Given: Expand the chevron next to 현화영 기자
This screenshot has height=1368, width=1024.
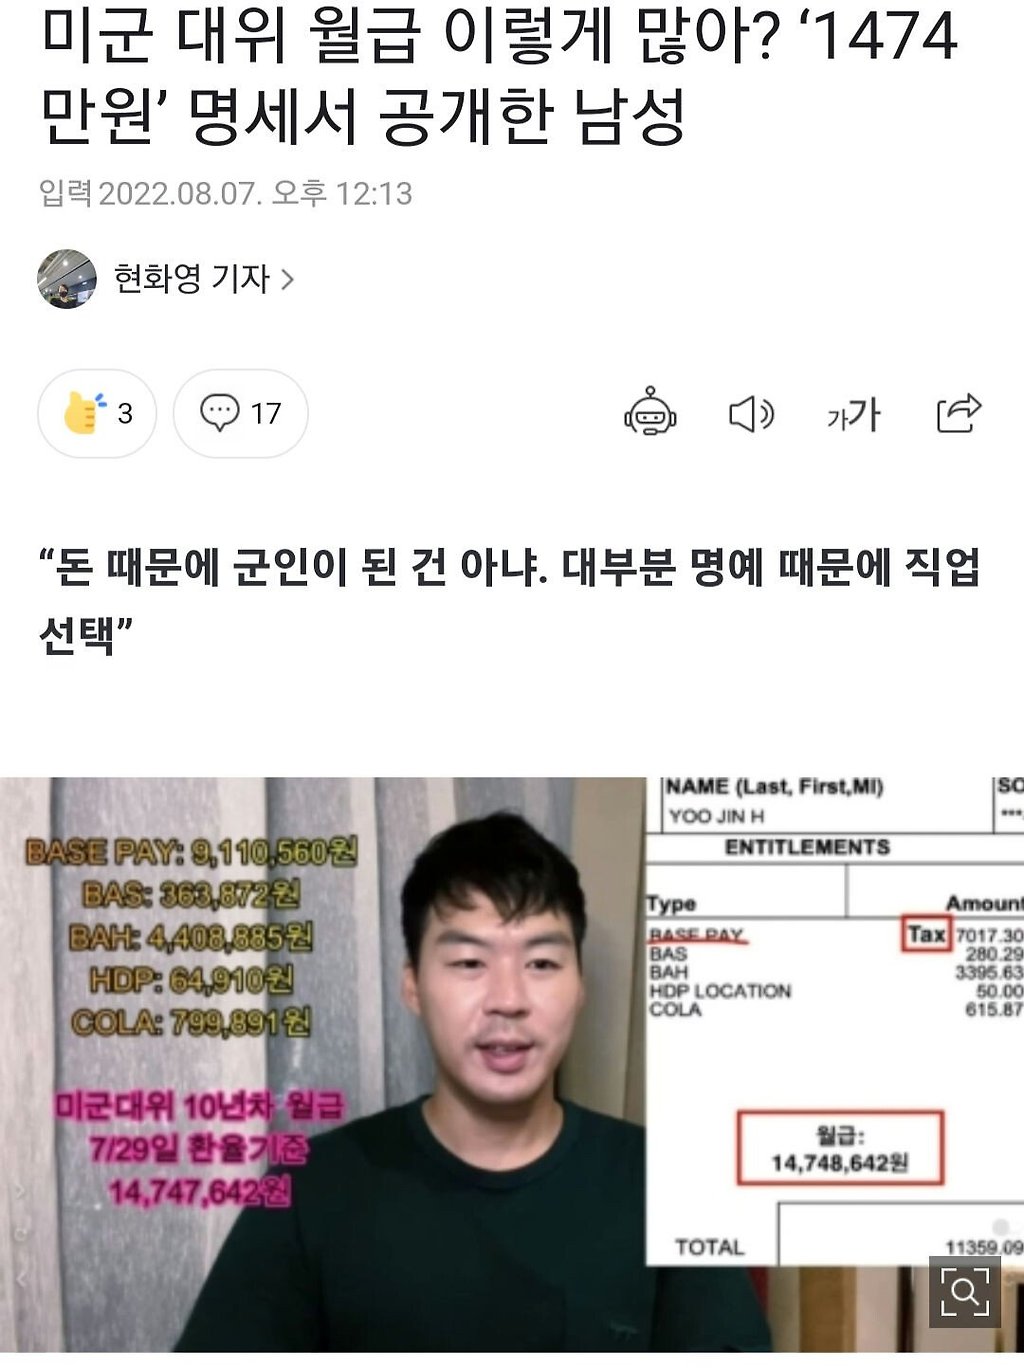Looking at the screenshot, I should 287,279.
